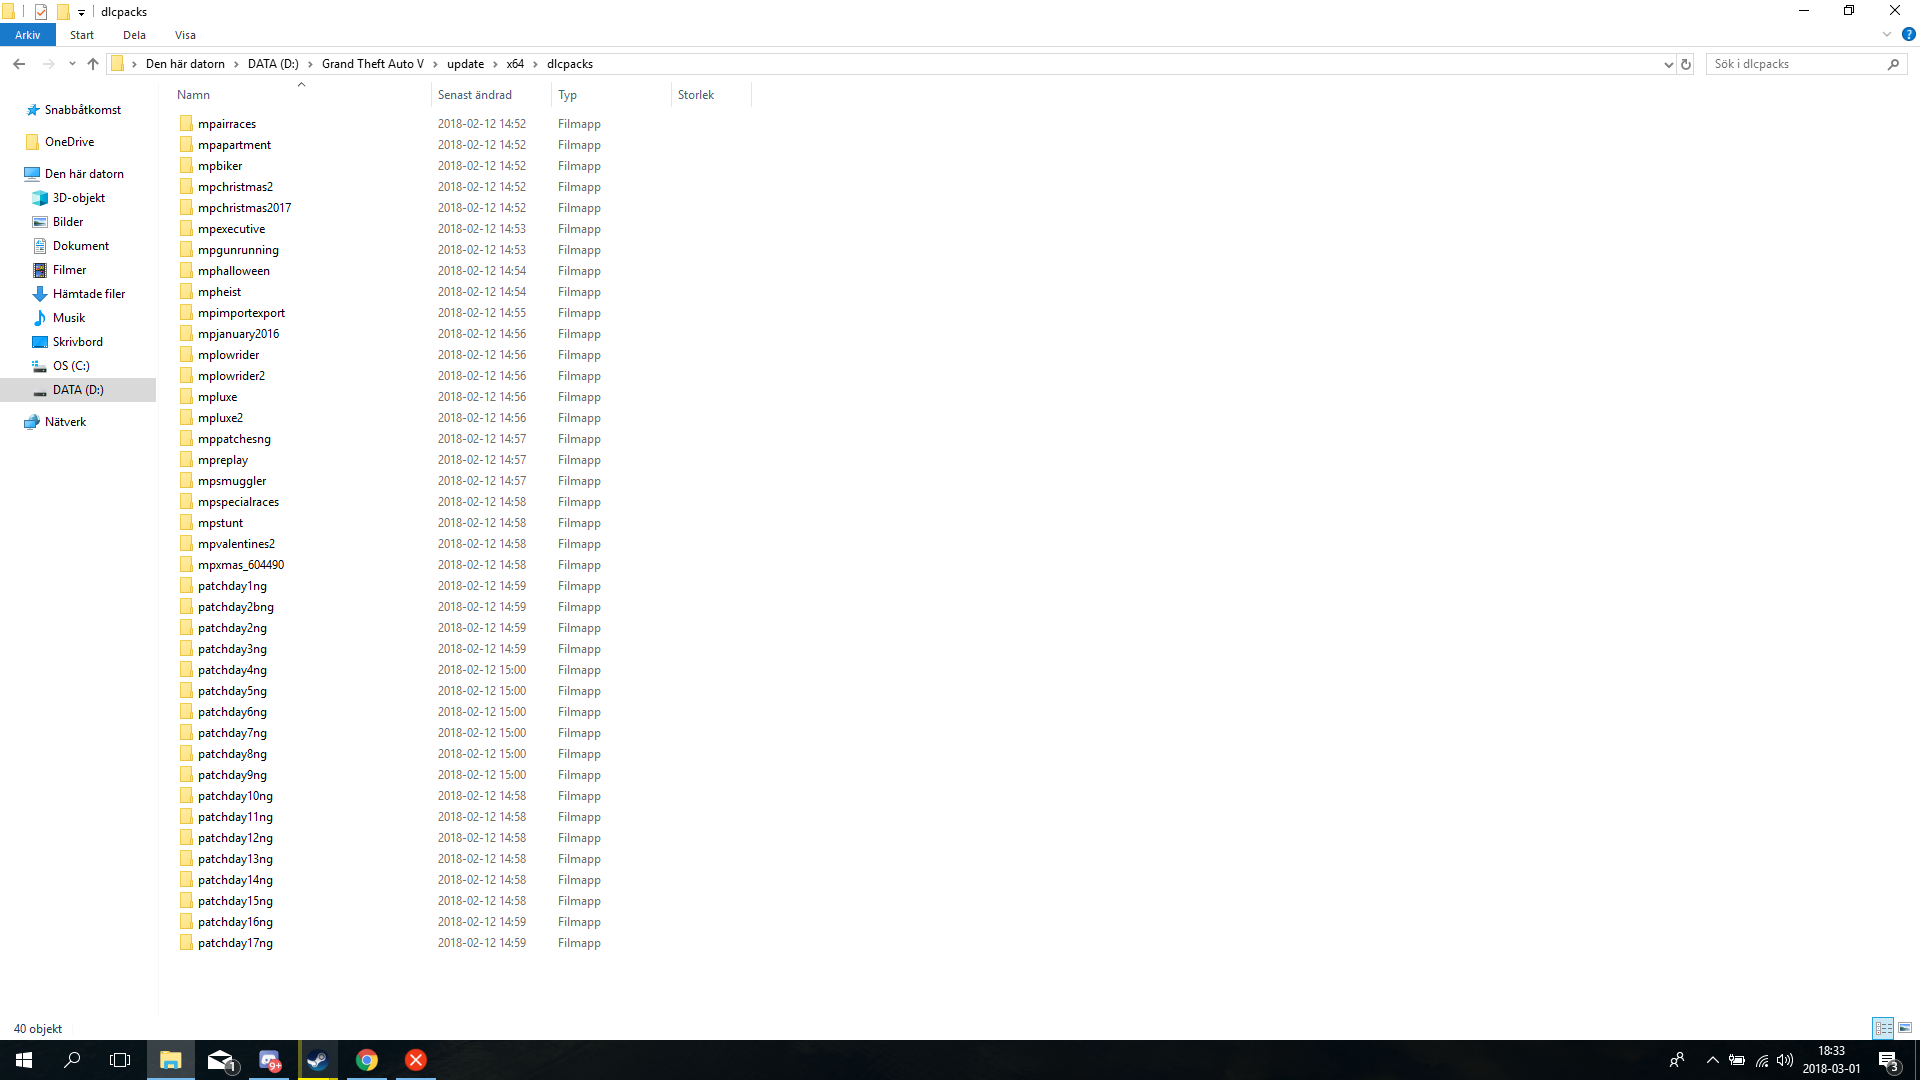Image resolution: width=1920 pixels, height=1080 pixels.
Task: Expand the chevron after 'x64' in breadcrumb
Action: [x=536, y=64]
